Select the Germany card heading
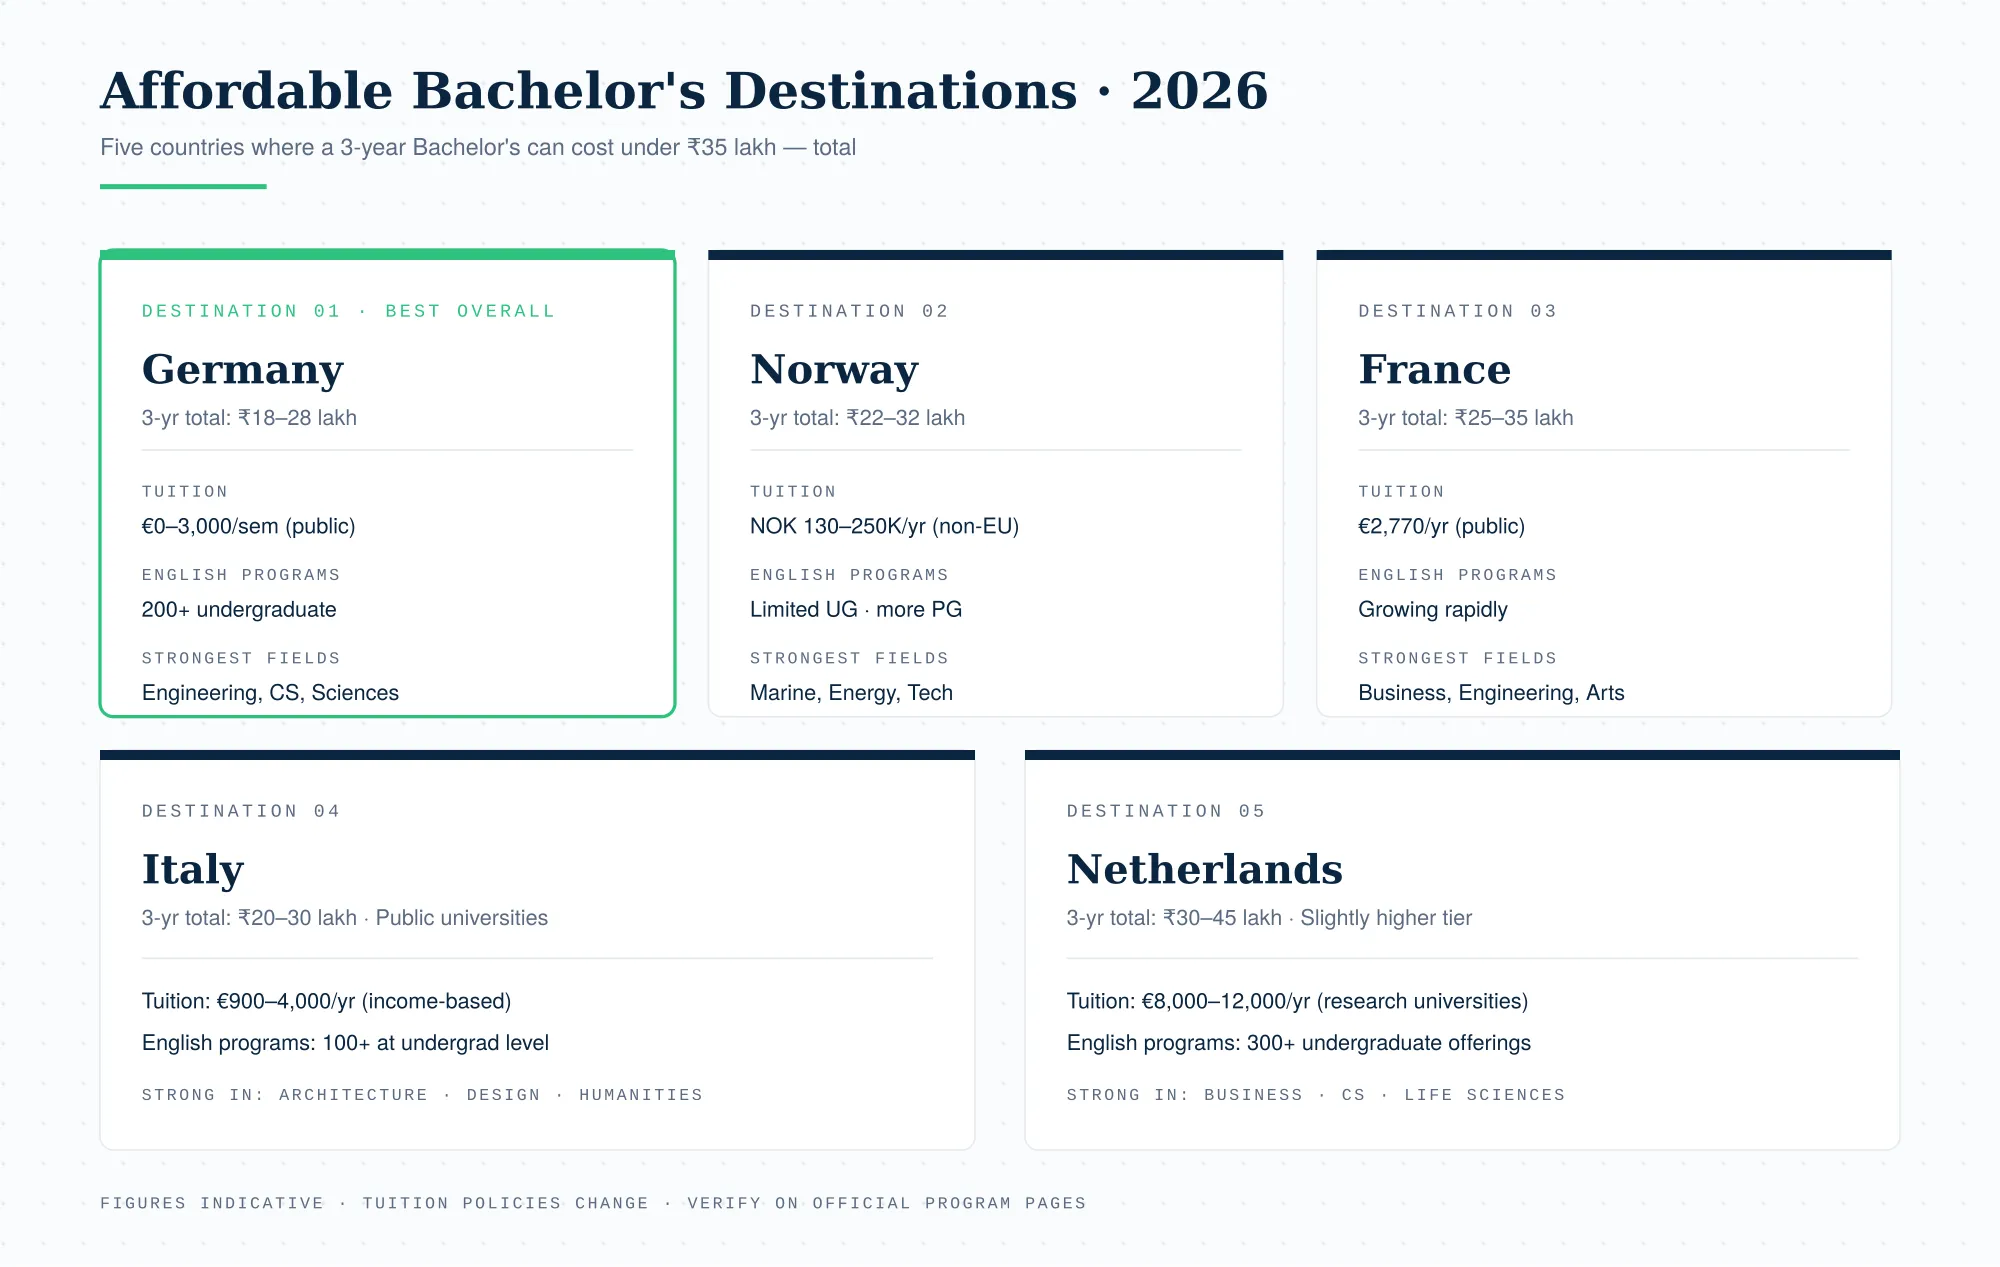 243,369
